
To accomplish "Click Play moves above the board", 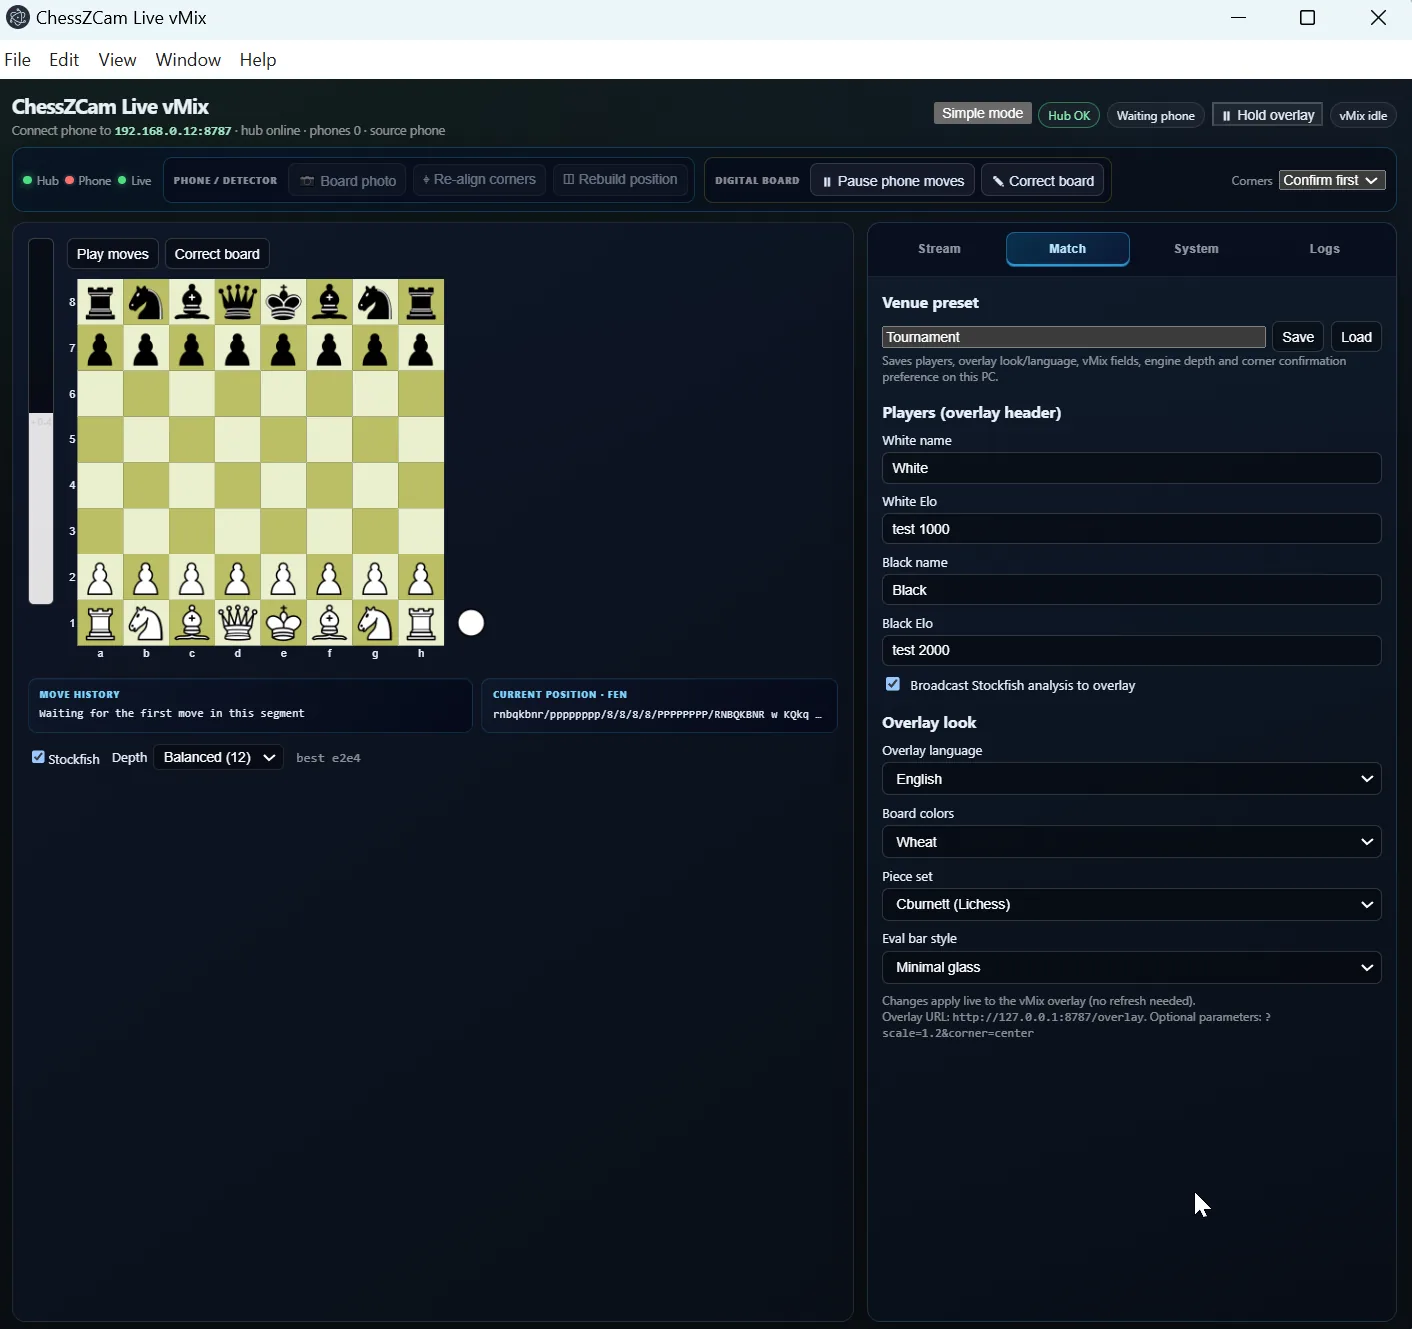I will pyautogui.click(x=112, y=254).
